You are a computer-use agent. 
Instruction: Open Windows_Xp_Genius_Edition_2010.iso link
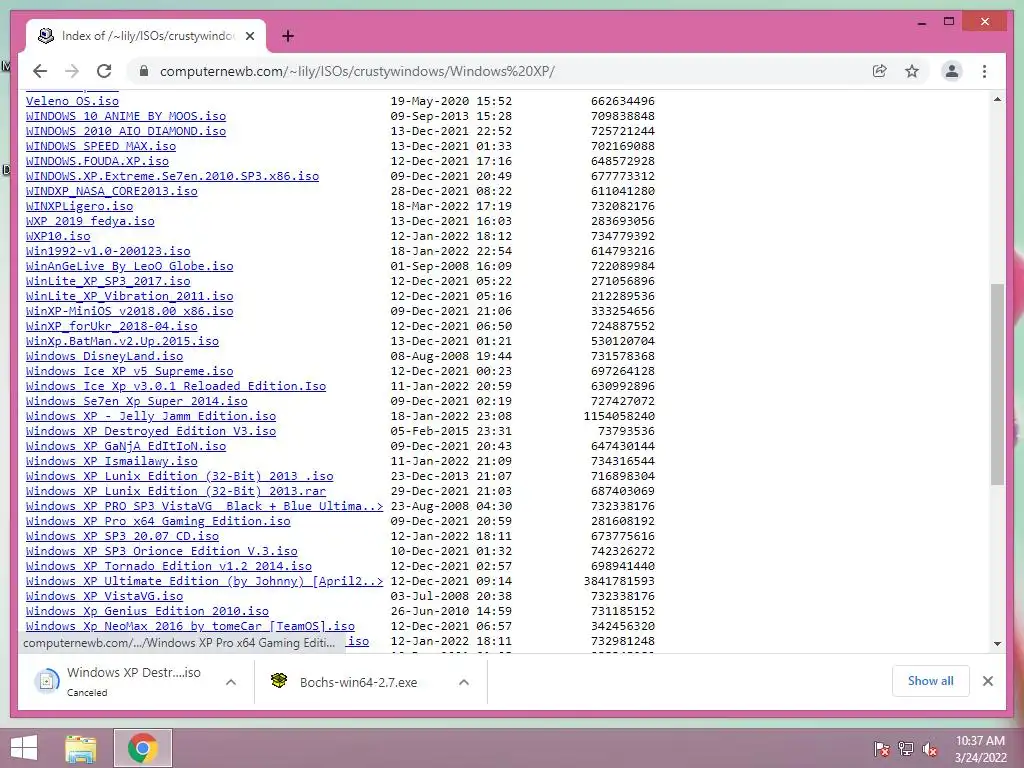click(x=147, y=612)
